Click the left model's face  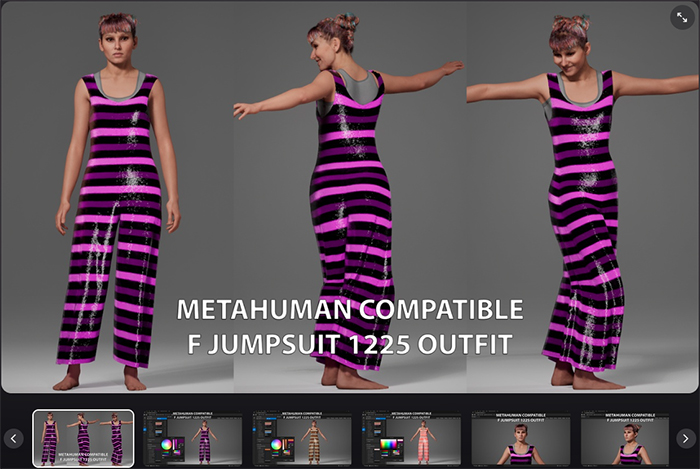[x=119, y=43]
